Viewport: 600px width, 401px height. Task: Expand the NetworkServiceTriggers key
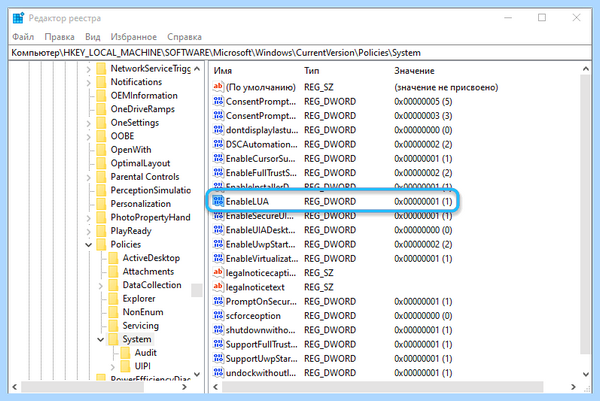coord(88,69)
